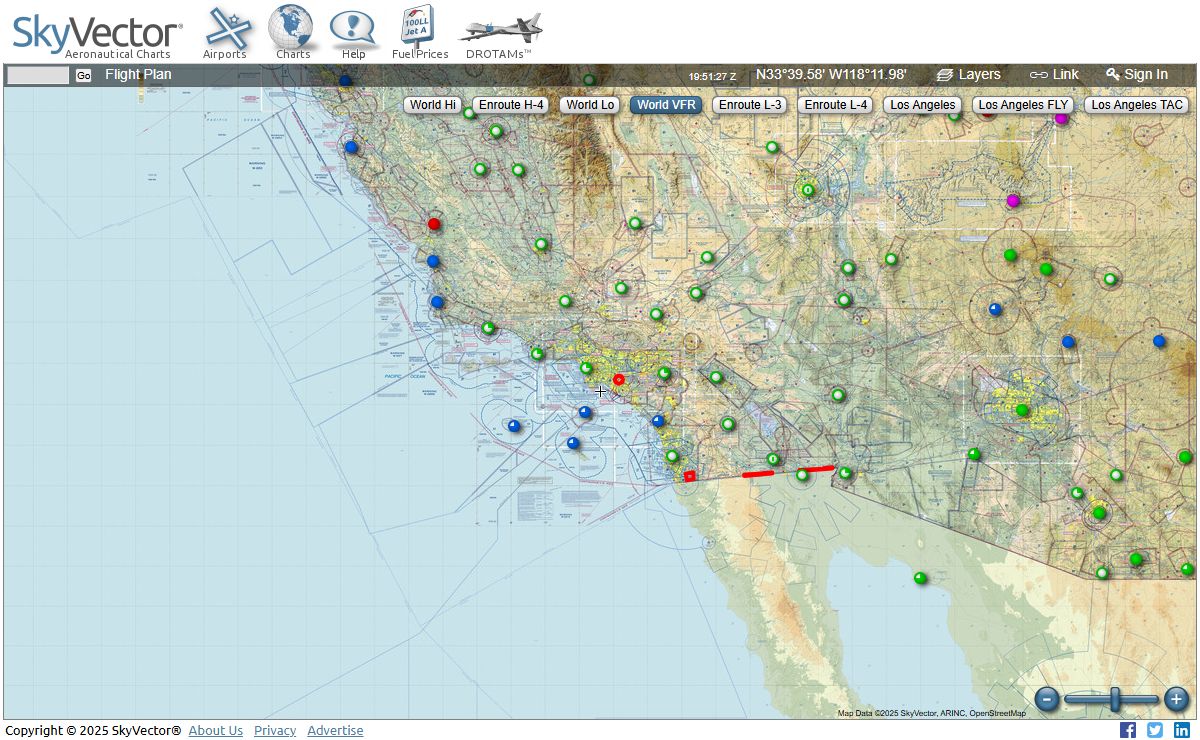Zoom out with the minus button
This screenshot has height=740, width=1200.
click(x=1047, y=699)
